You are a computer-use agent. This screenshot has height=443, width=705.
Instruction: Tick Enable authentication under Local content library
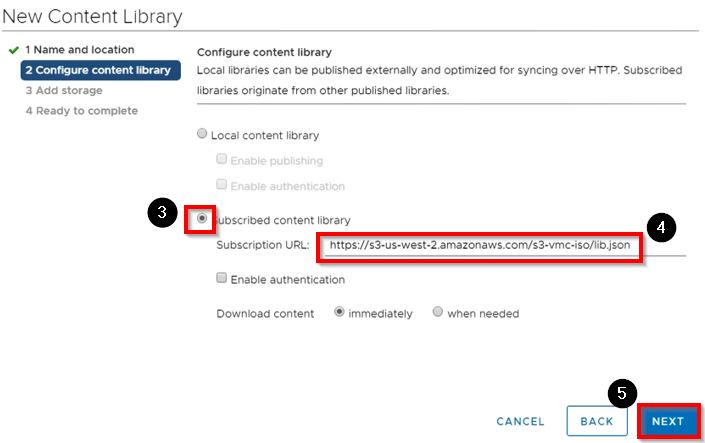click(222, 186)
